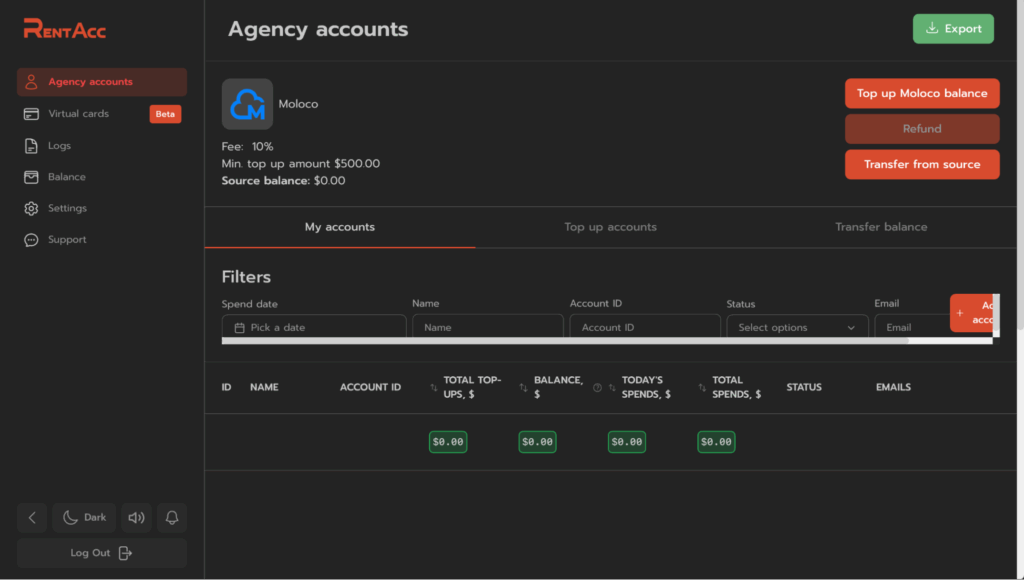Switch to the My accounts tab
This screenshot has width=1024, height=580.
coord(340,227)
